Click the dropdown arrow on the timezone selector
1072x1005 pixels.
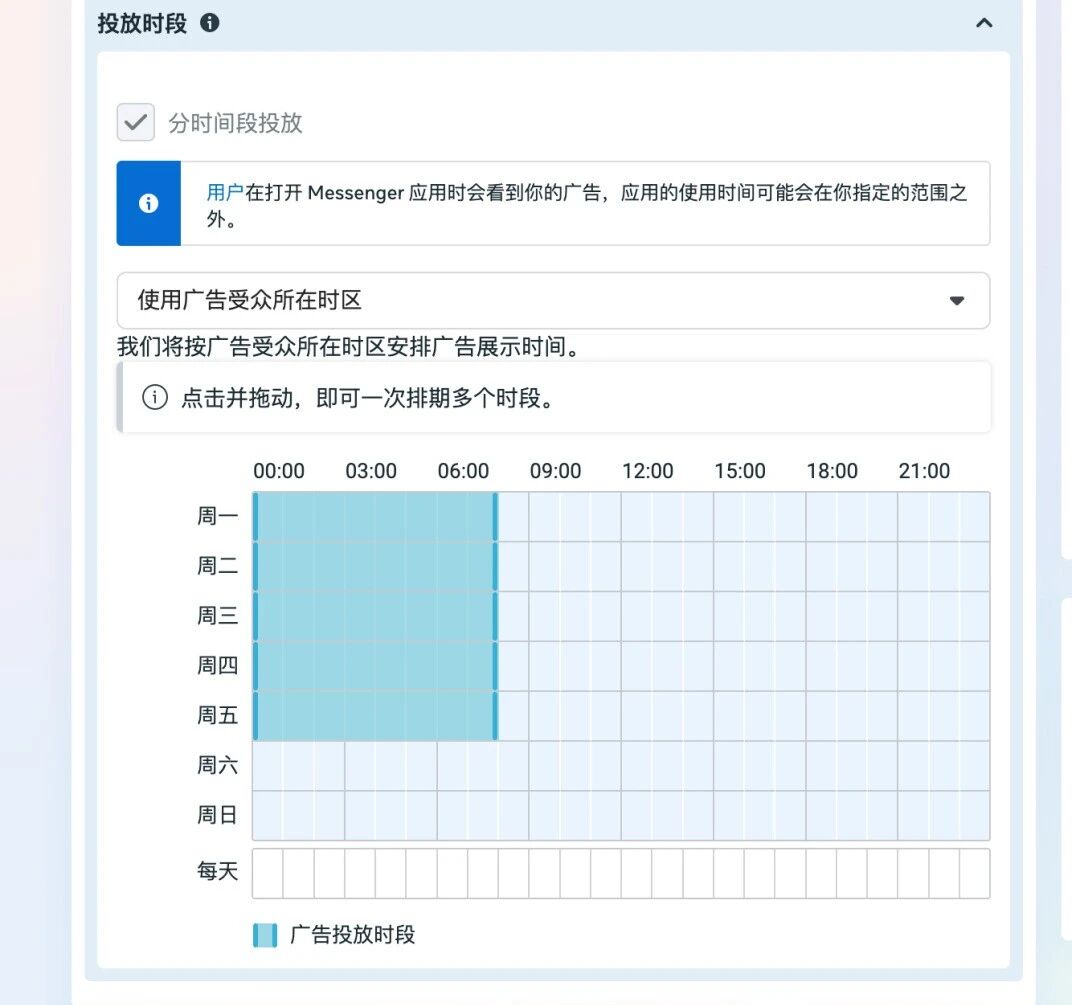tap(957, 300)
